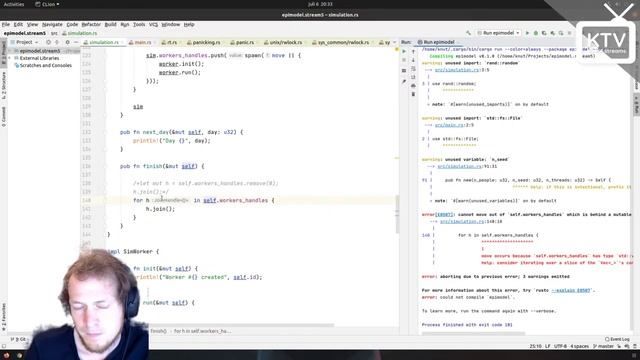The width and height of the screenshot is (640, 360).
Task: Click the expand/collapse all icon in Project panel
Action: tap(57, 42)
